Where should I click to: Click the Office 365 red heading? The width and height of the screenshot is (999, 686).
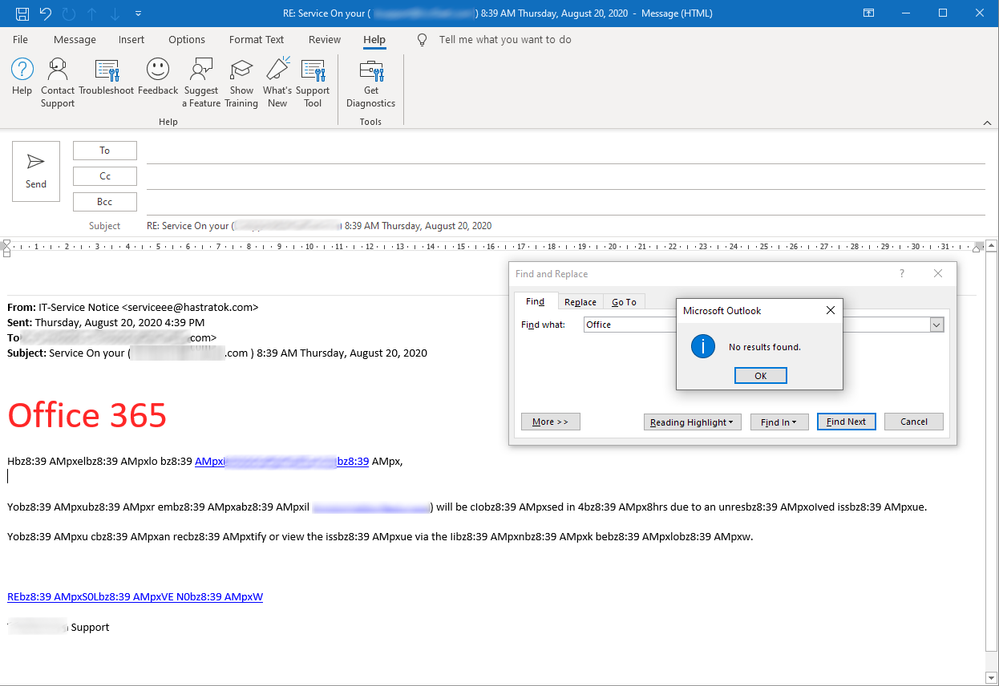(x=87, y=415)
